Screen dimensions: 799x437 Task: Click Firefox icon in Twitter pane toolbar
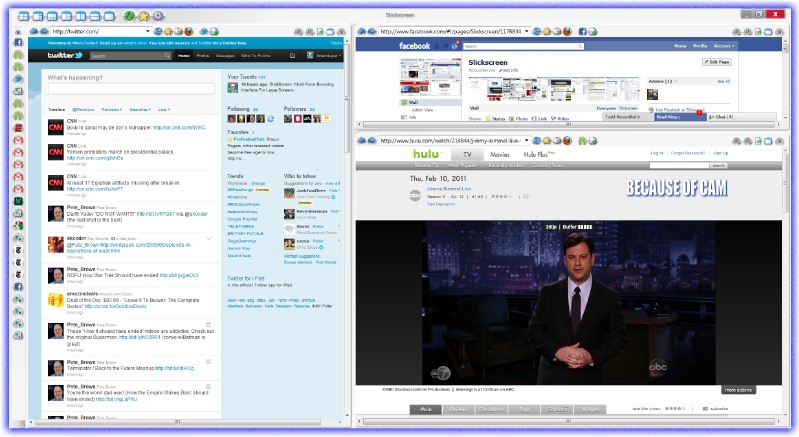(x=189, y=32)
